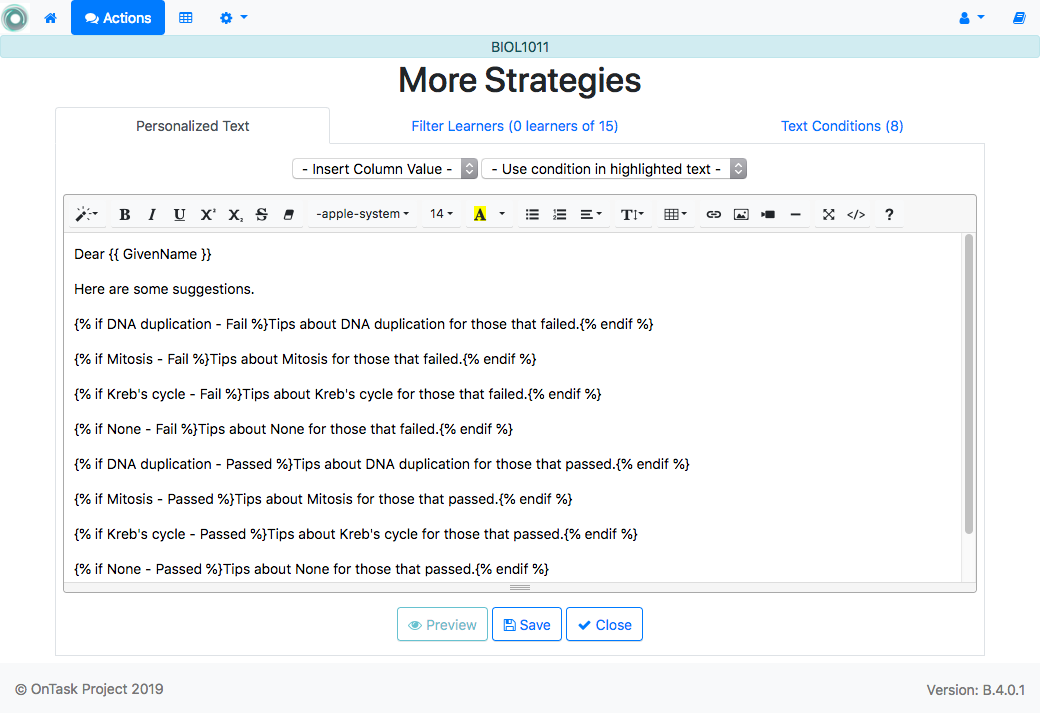This screenshot has width=1040, height=713.
Task: Click the None - Passed condition line
Action: coord(312,569)
